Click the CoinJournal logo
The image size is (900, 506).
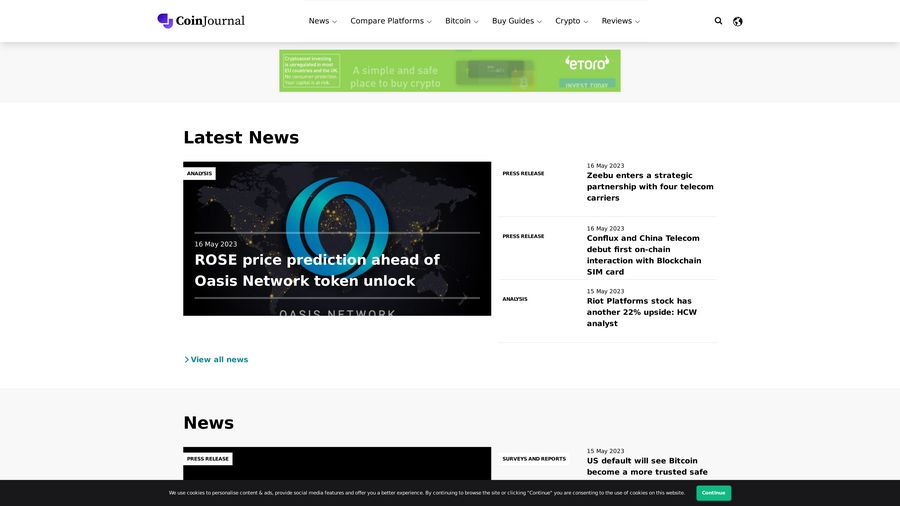[201, 21]
